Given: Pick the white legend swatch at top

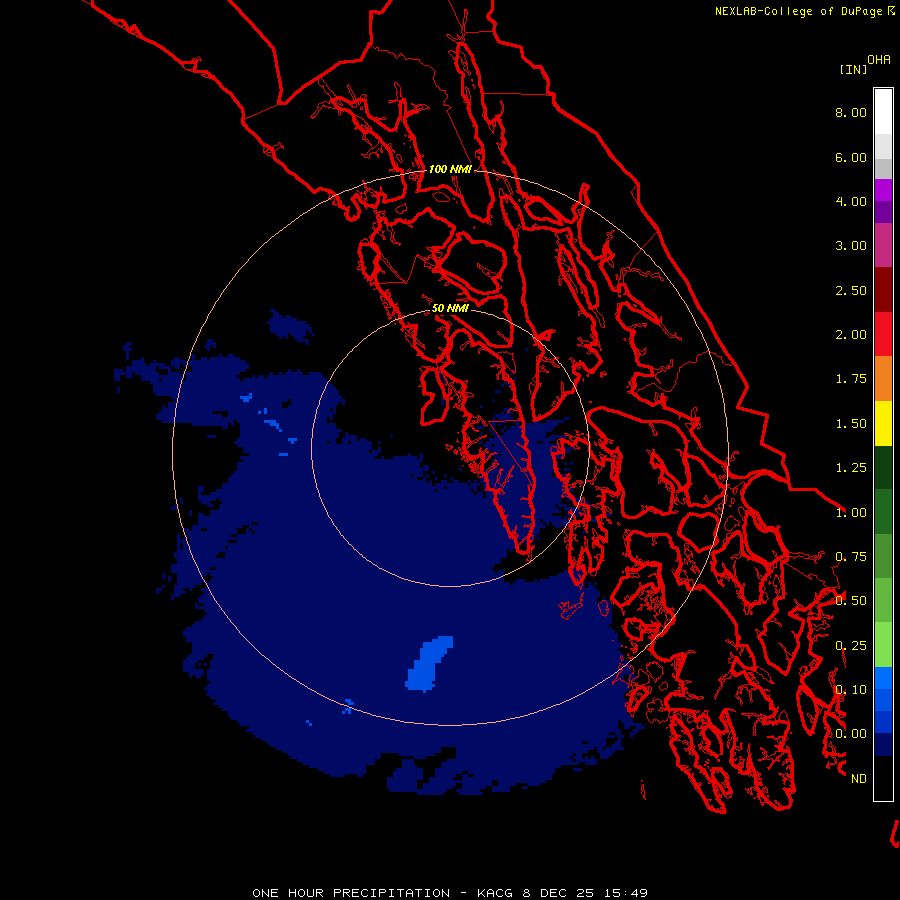Looking at the screenshot, I should coord(883,111).
